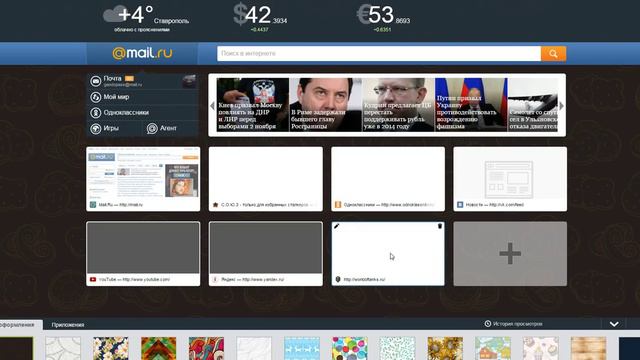The width and height of the screenshot is (640, 360).
Task: Click user avatar next to Почта
Action: point(189,81)
